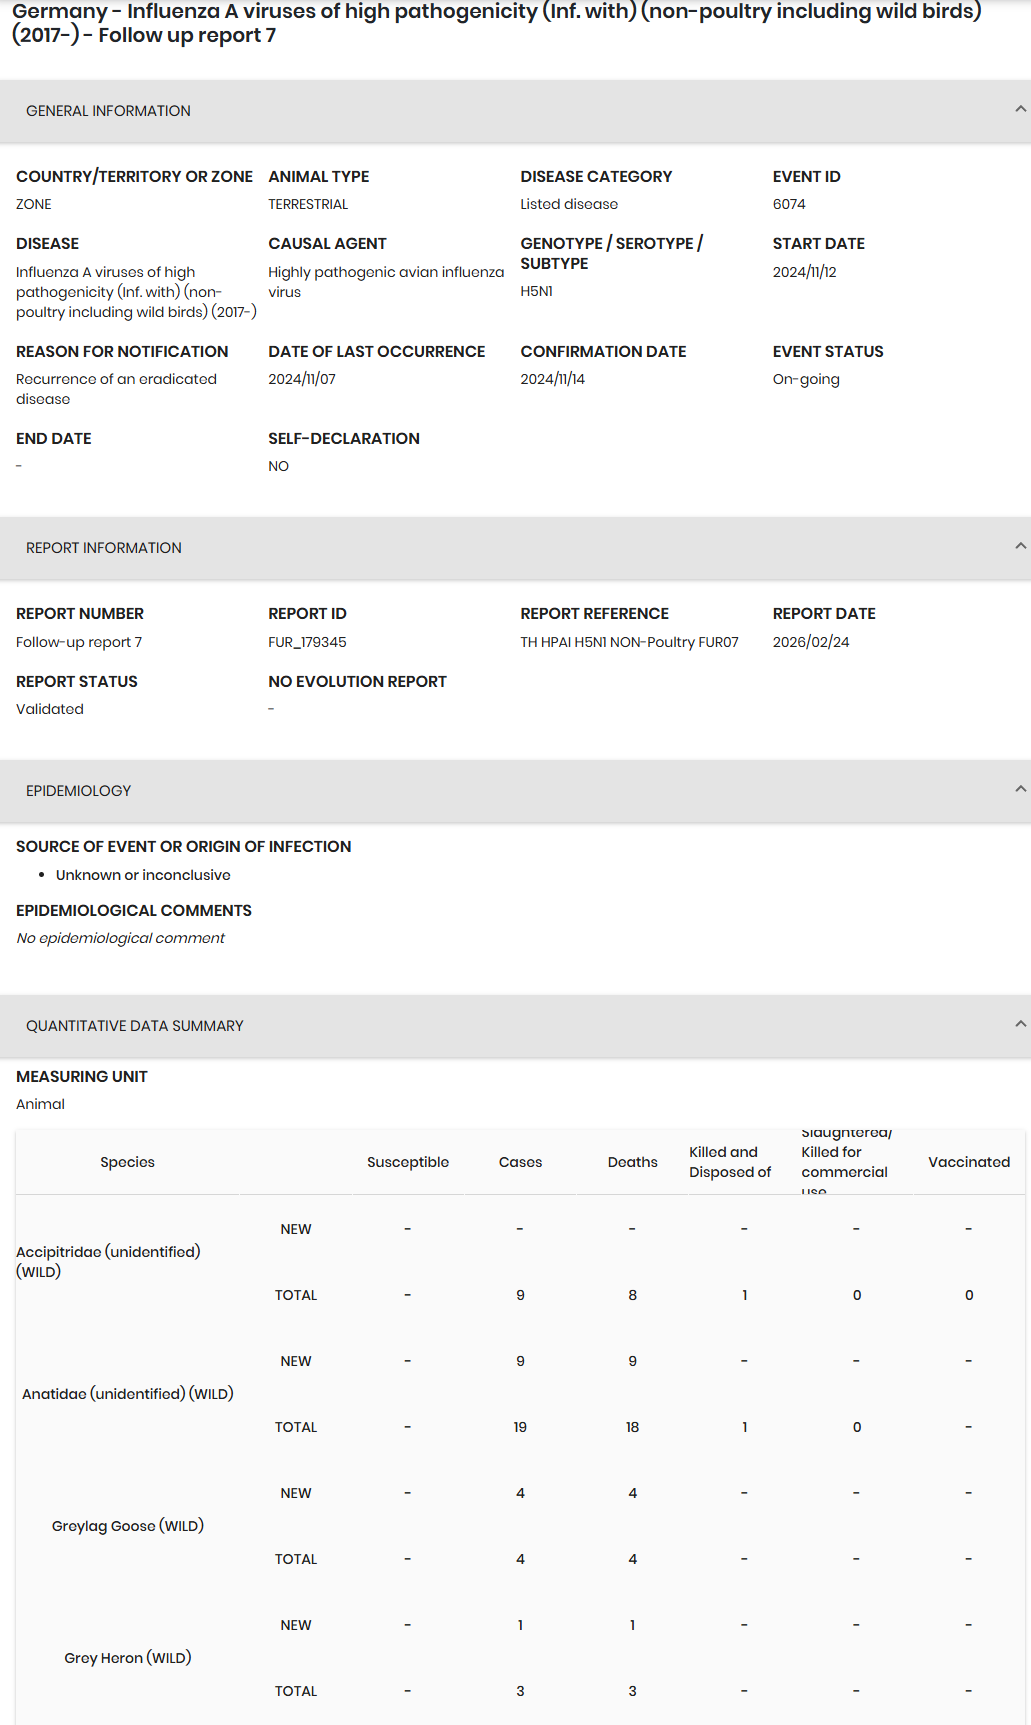Click the report ID FUR_179345 value

[x=307, y=642]
